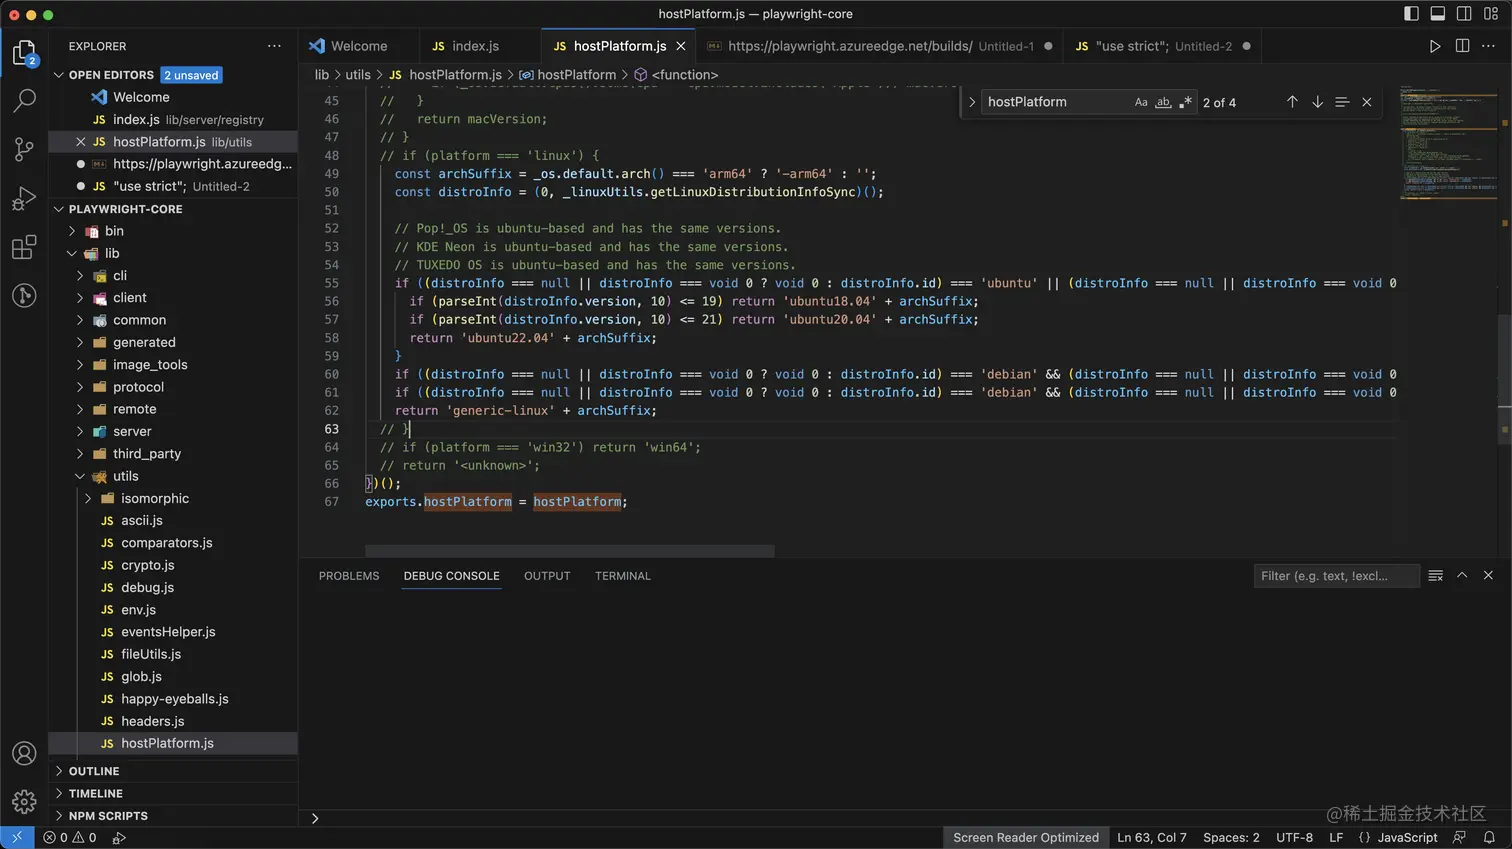This screenshot has width=1512, height=849.
Task: Toggle secondary sidebar layout icon
Action: (x=1464, y=14)
